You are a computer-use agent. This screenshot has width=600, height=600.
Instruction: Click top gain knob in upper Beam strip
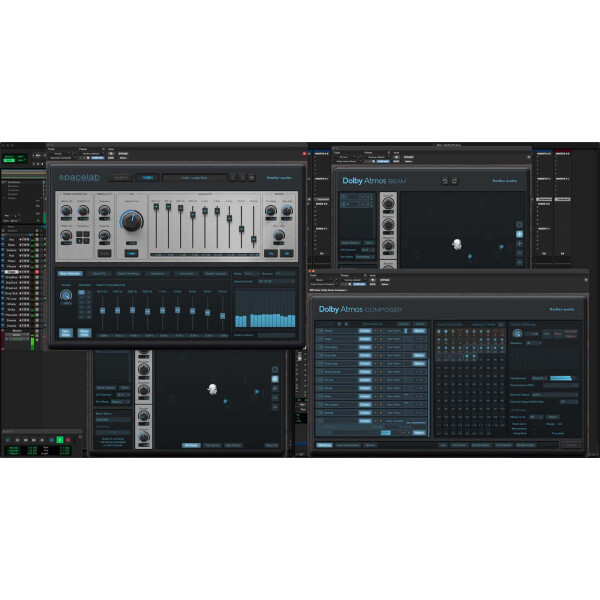[388, 204]
